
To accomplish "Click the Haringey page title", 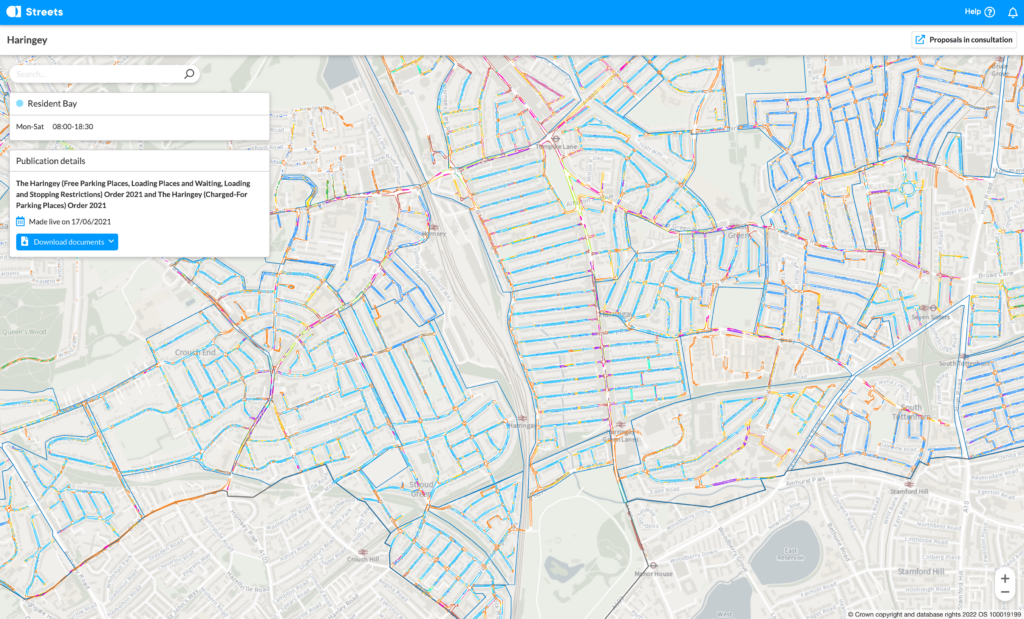I will click(x=26, y=40).
